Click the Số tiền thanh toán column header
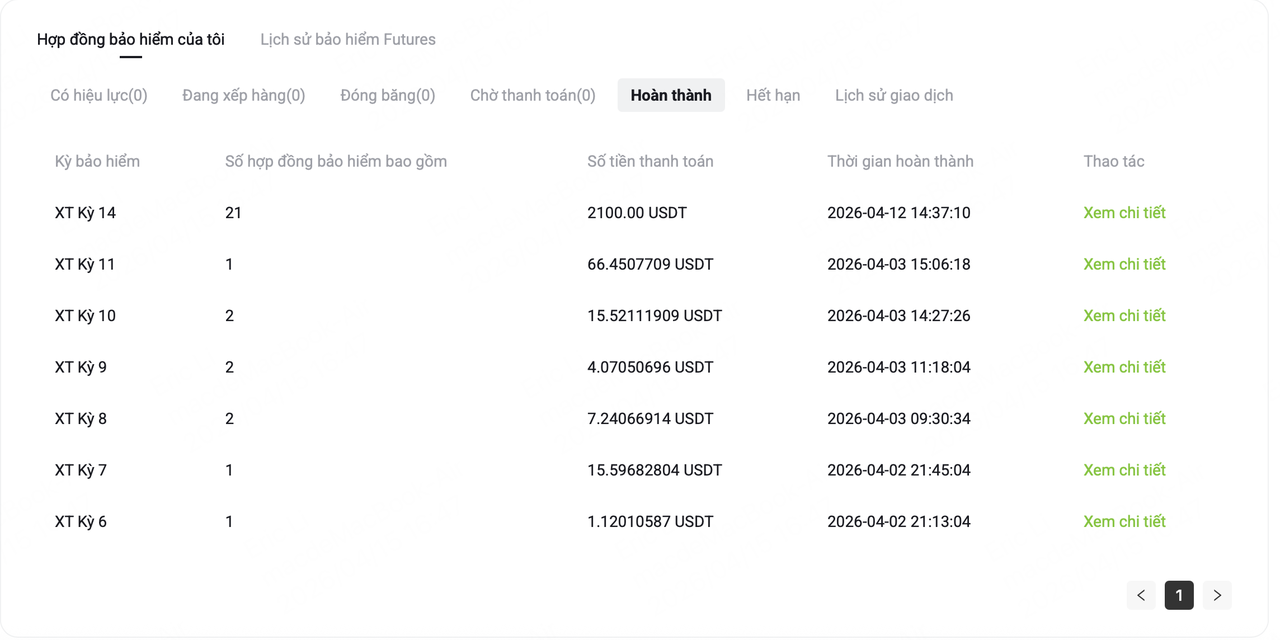The width and height of the screenshot is (1280, 640). point(650,162)
